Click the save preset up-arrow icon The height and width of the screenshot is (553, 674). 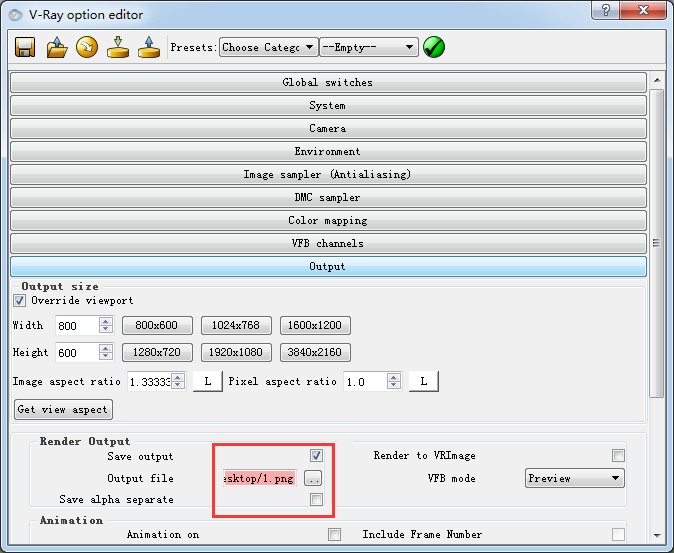coord(149,47)
